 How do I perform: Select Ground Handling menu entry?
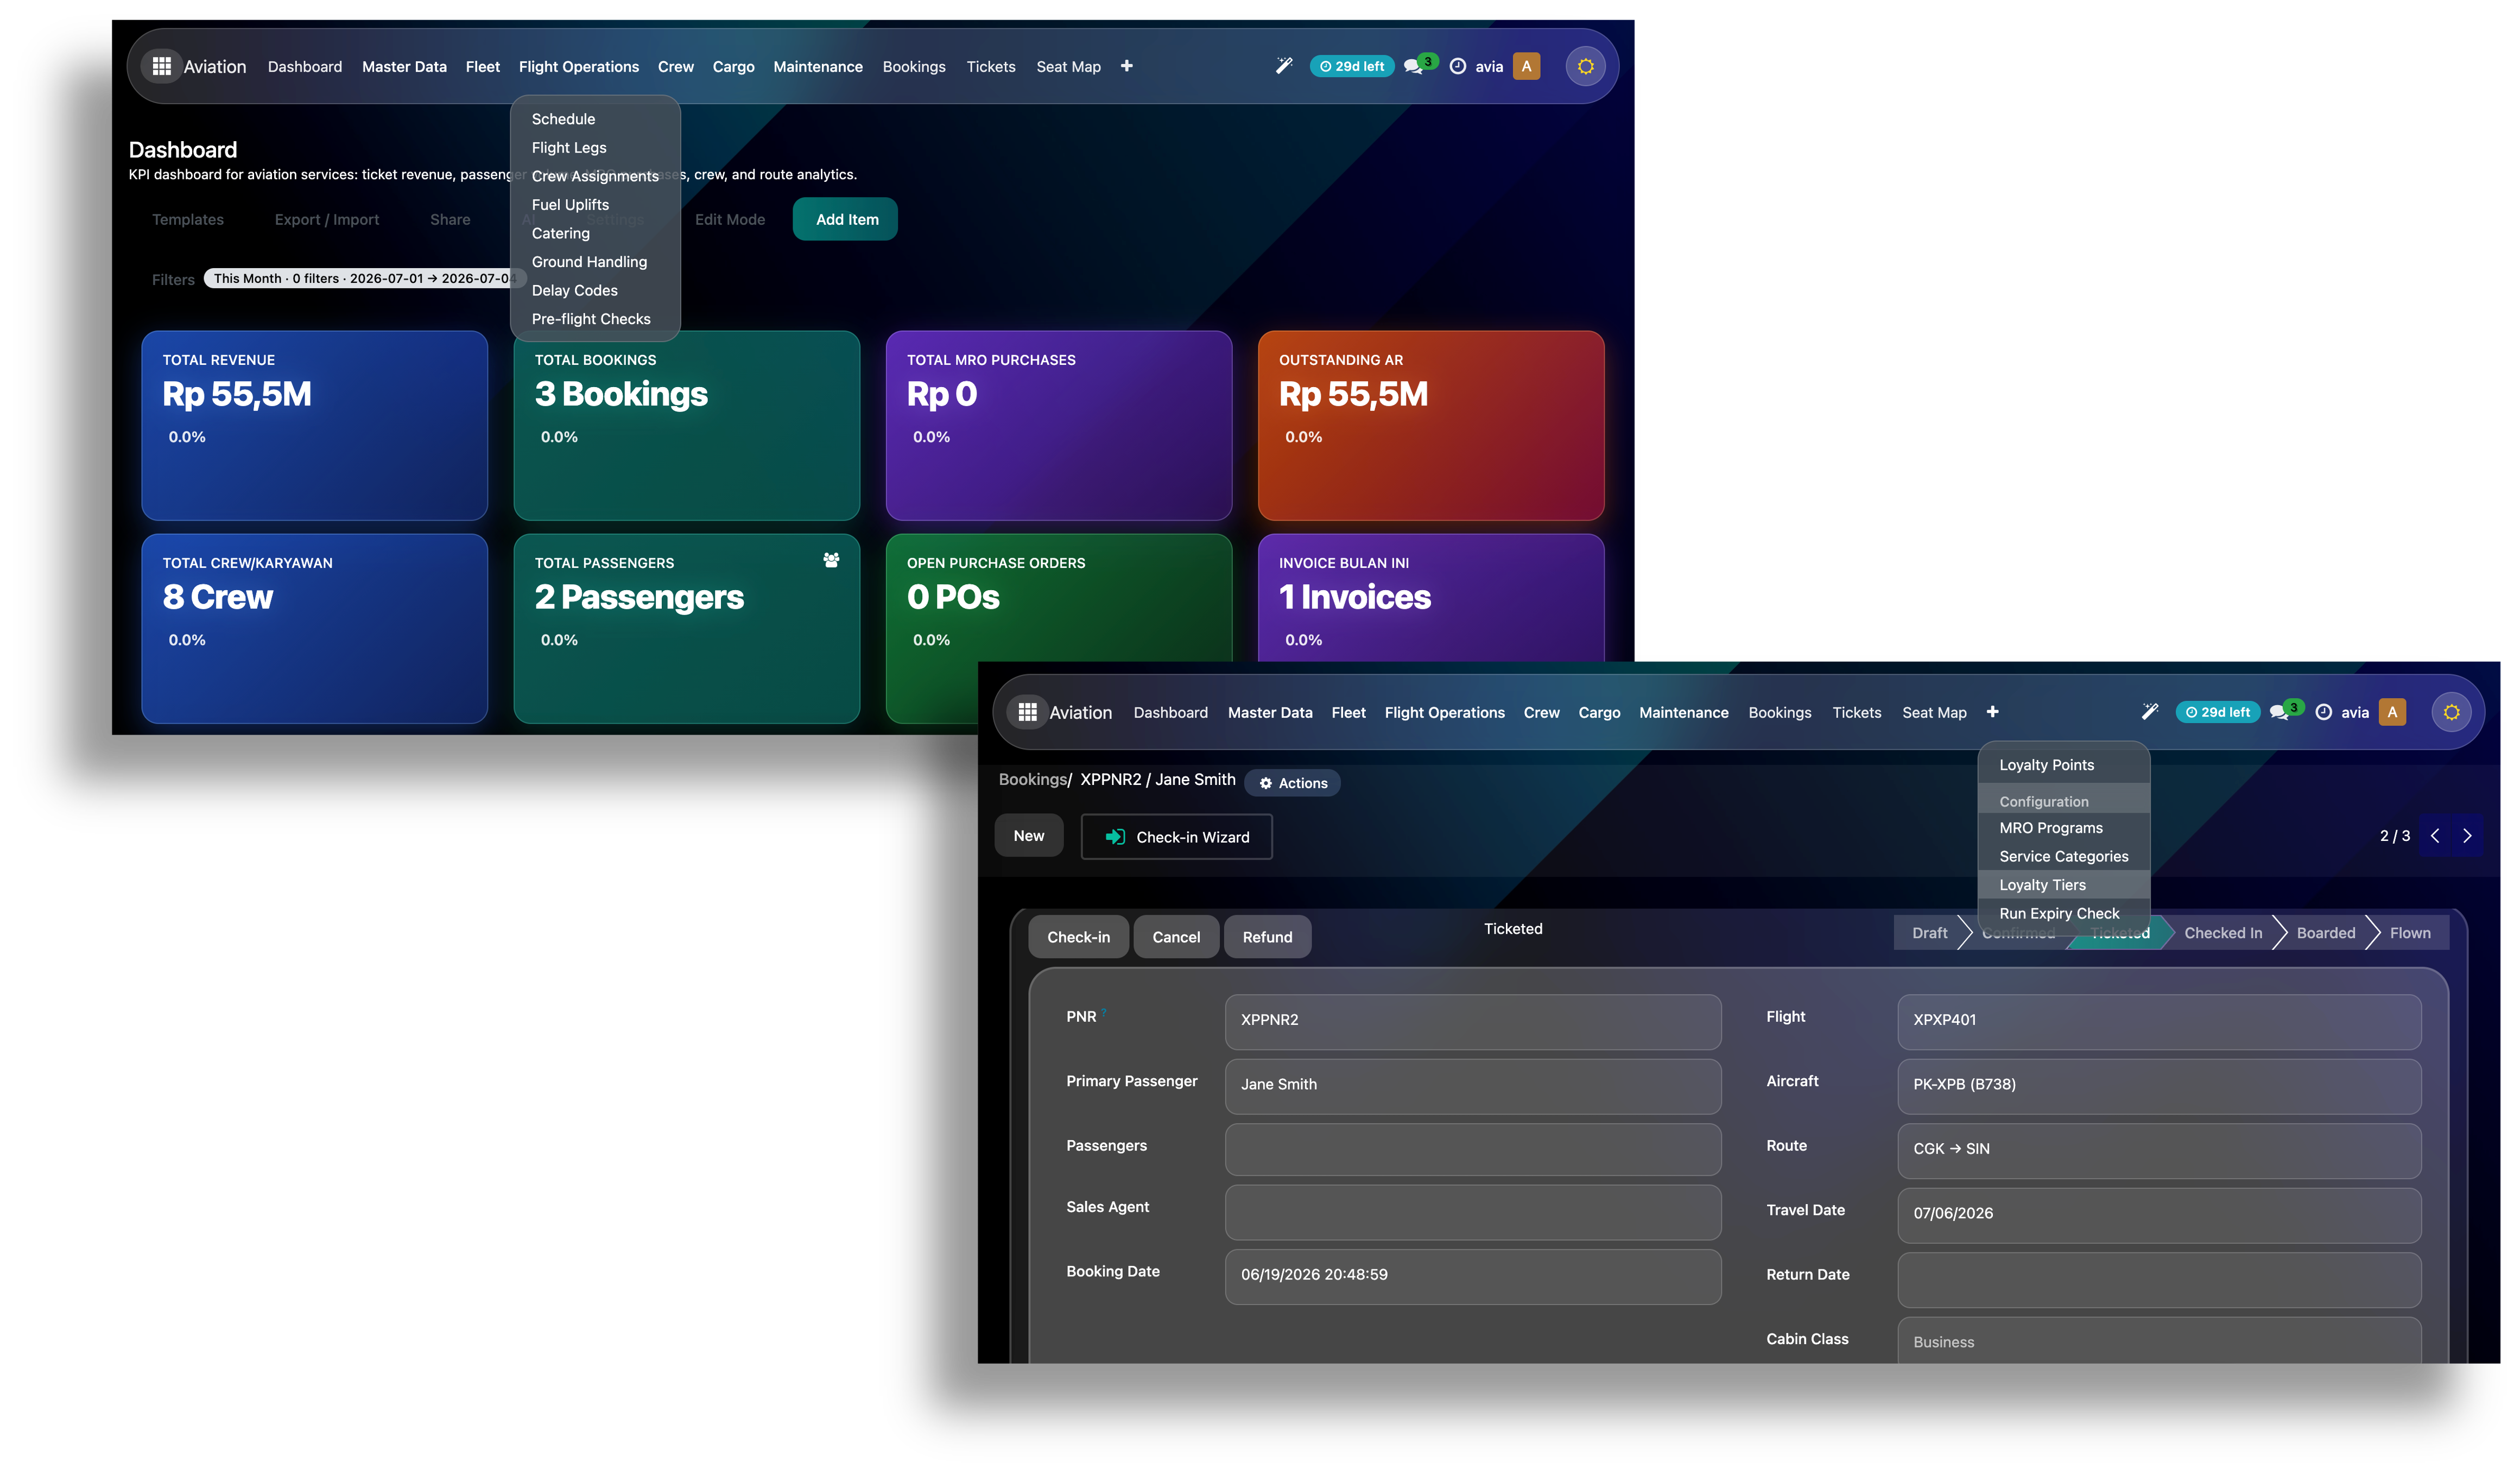tap(589, 262)
